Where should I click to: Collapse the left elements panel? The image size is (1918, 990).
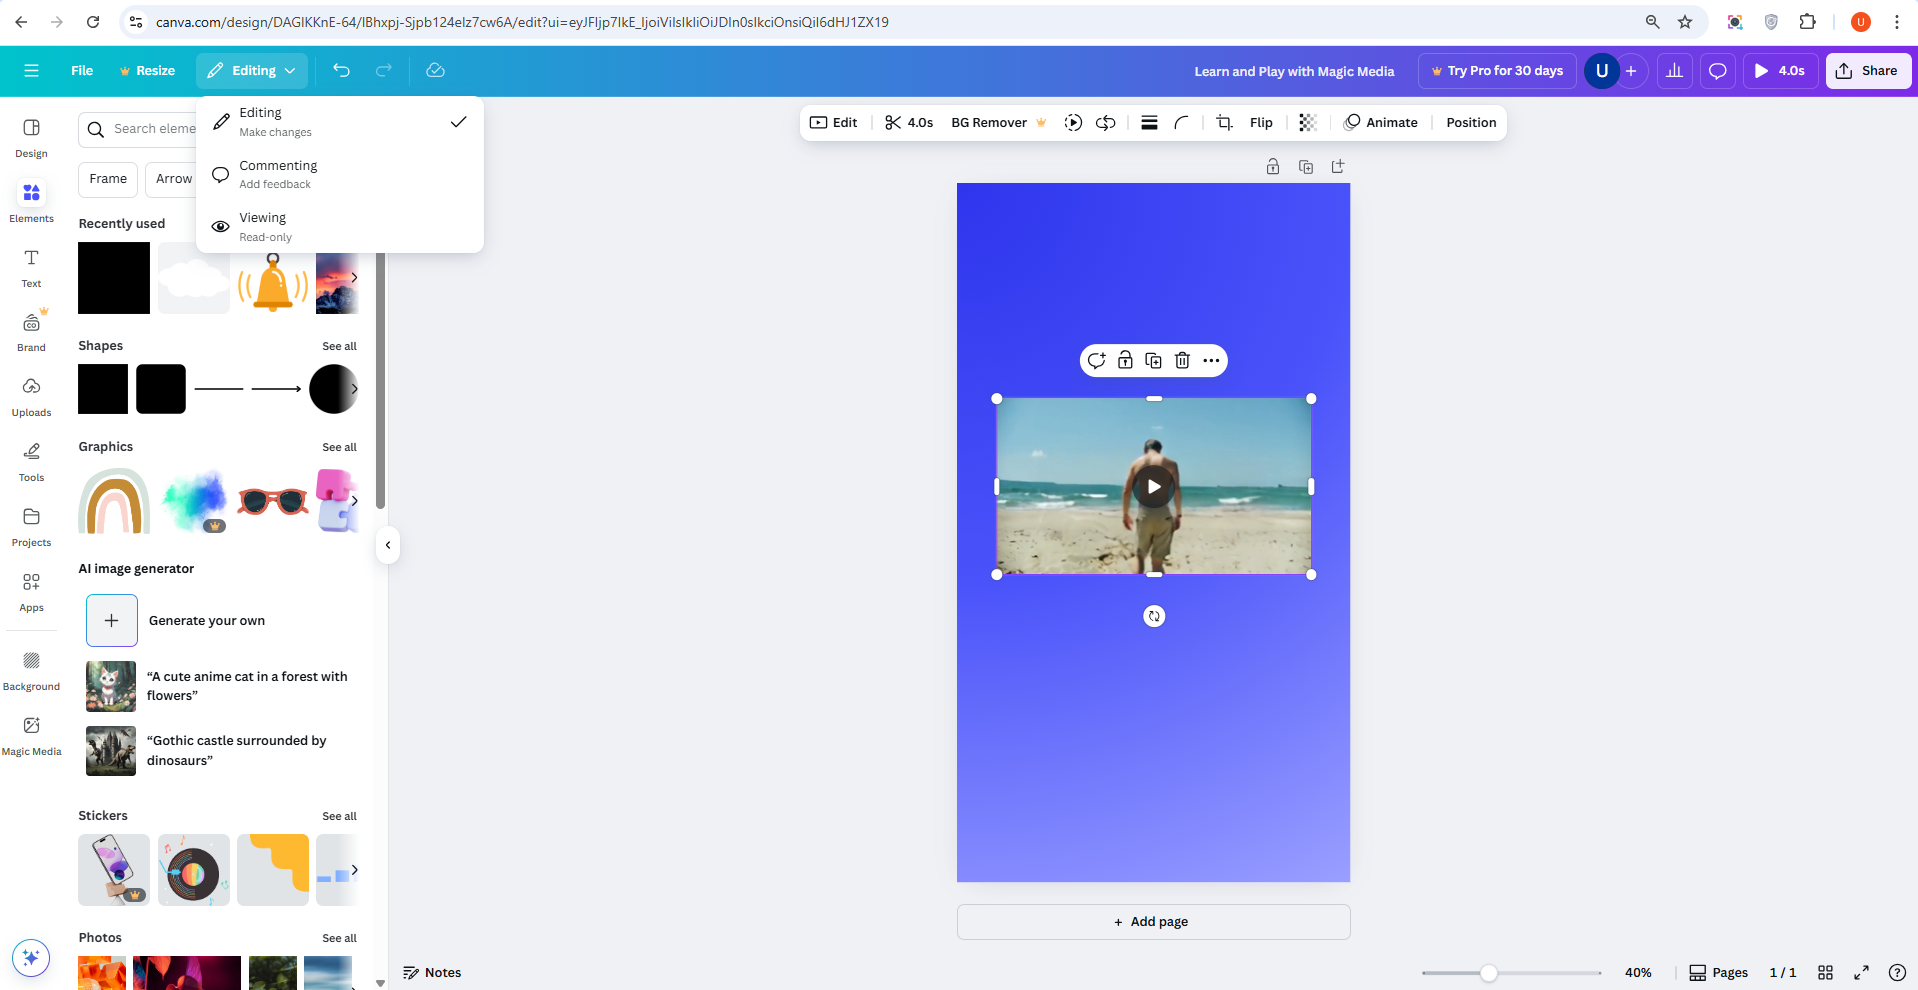[x=387, y=544]
